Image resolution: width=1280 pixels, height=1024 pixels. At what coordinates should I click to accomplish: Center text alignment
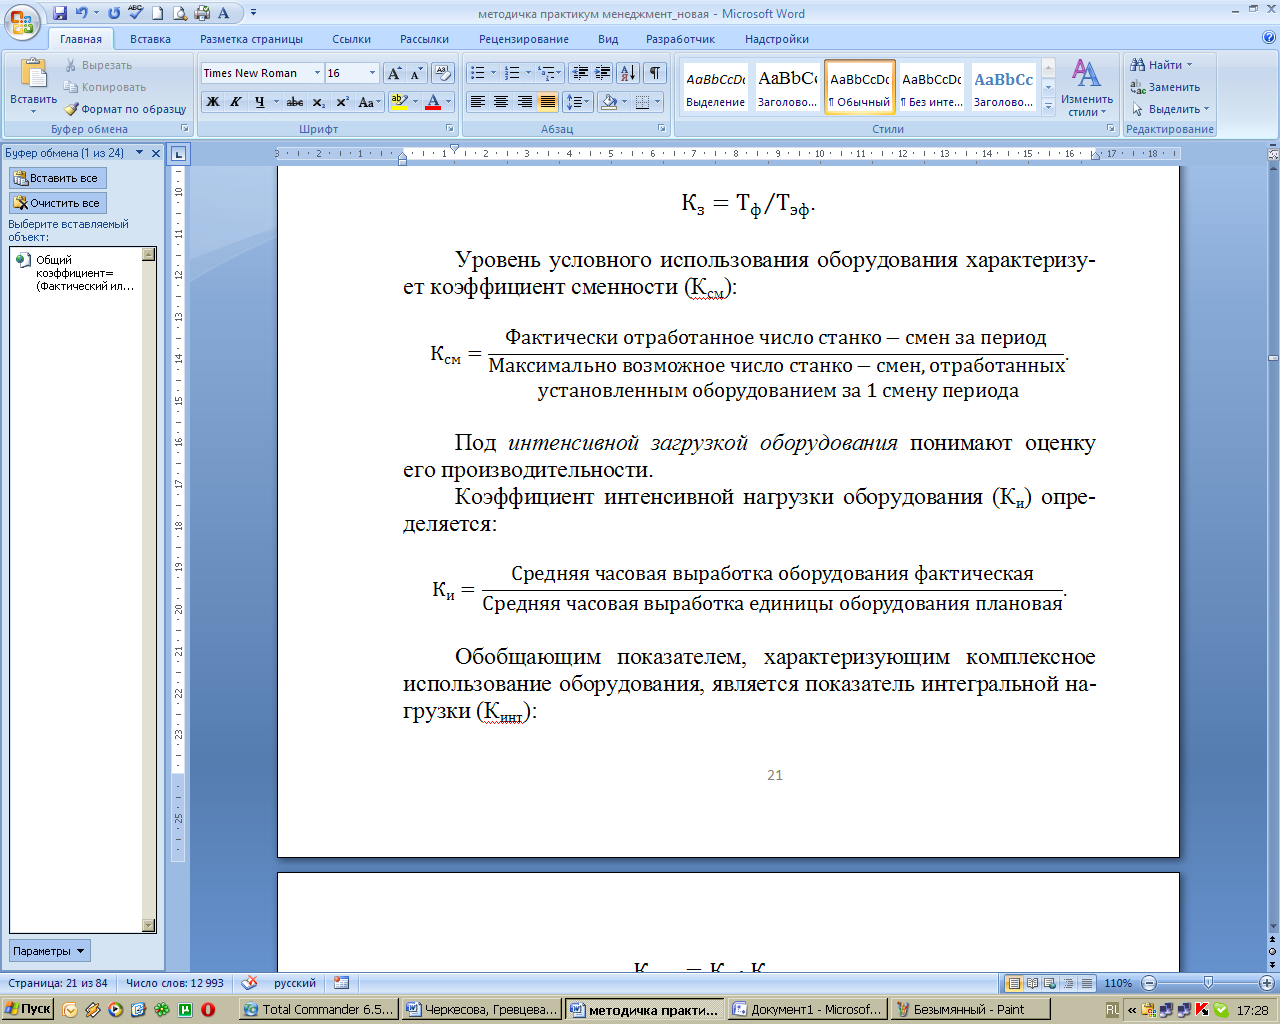point(501,102)
